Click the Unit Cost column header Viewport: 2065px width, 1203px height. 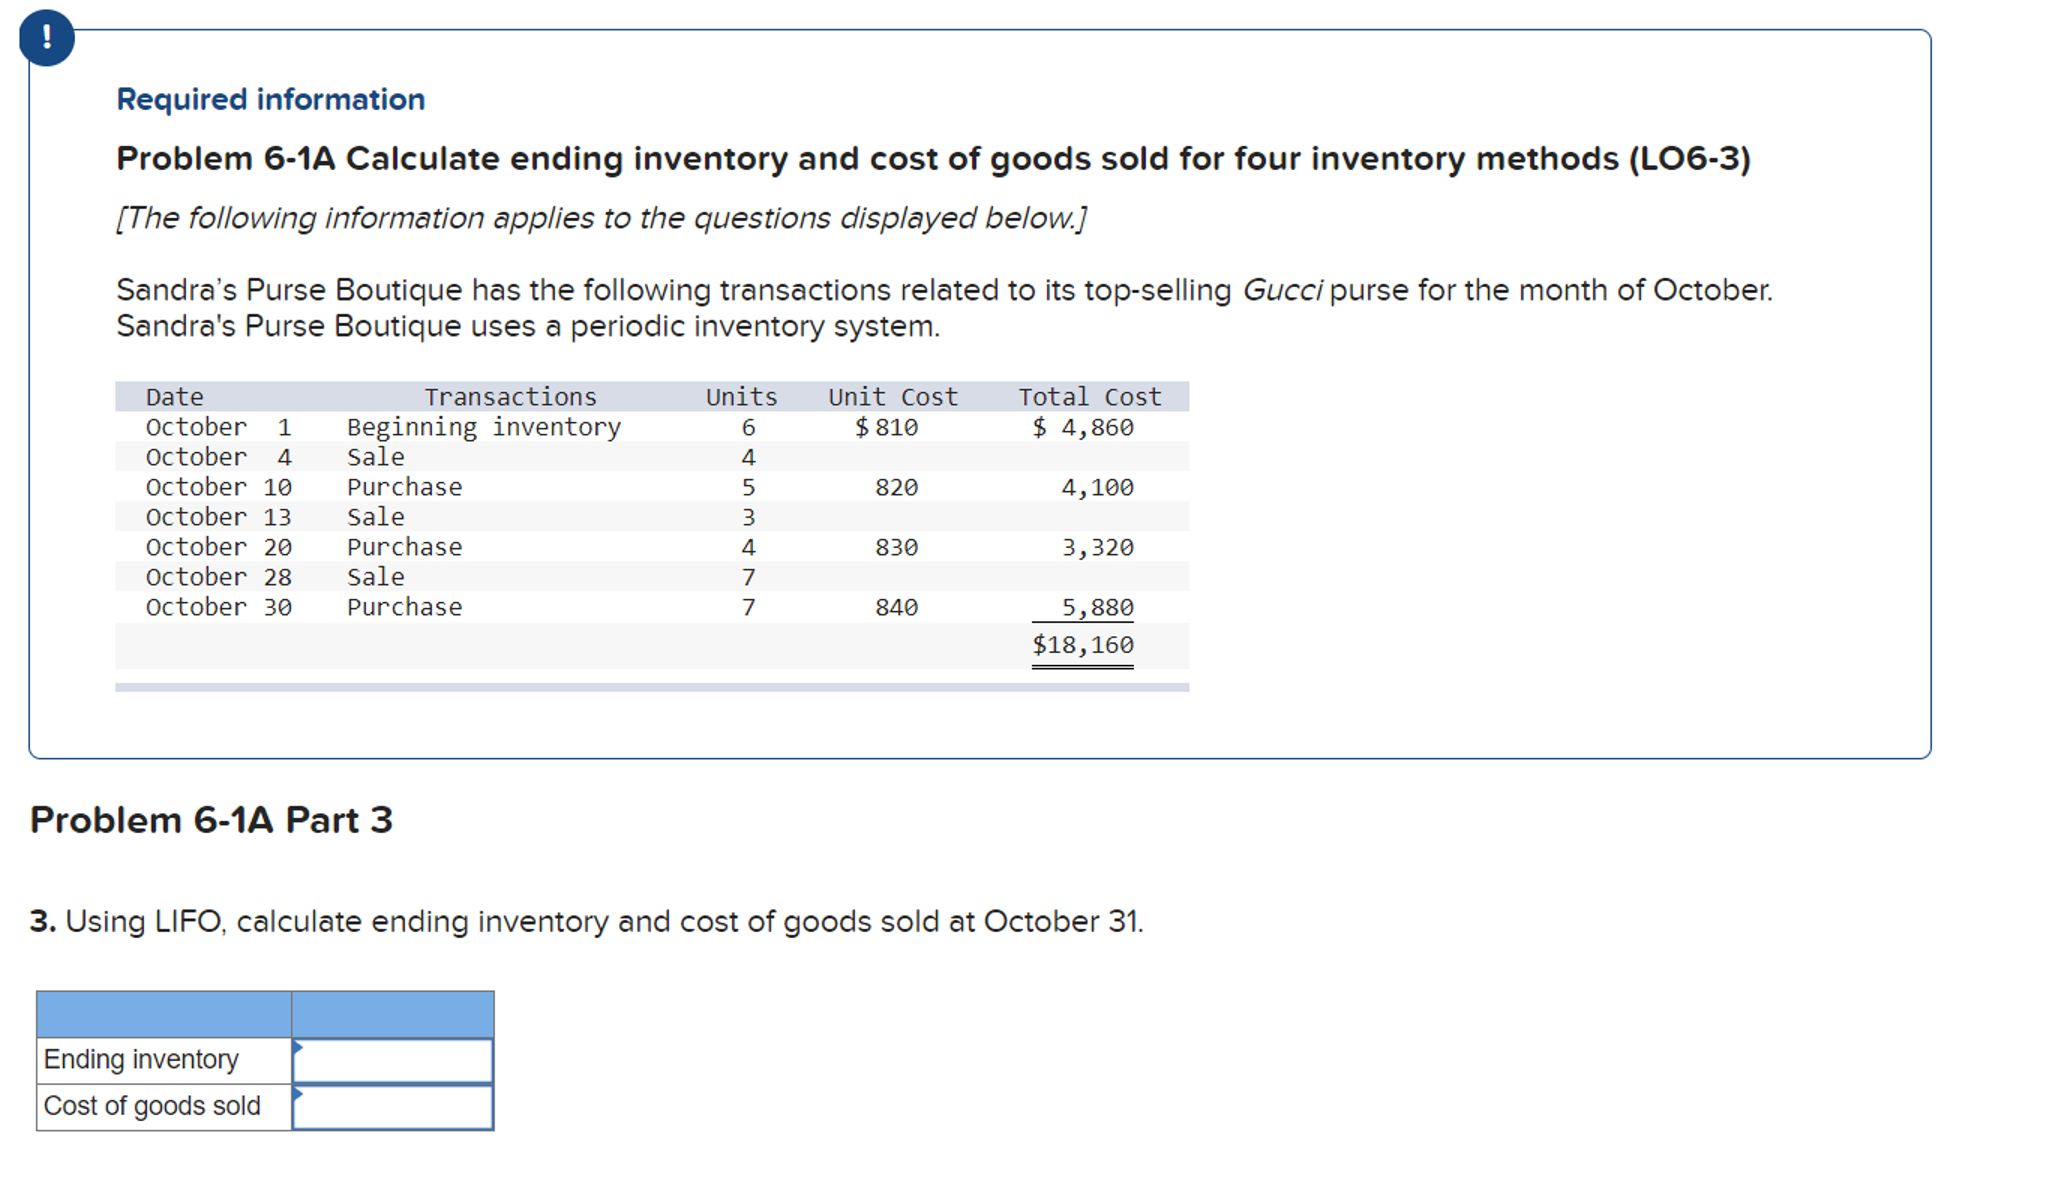892,397
